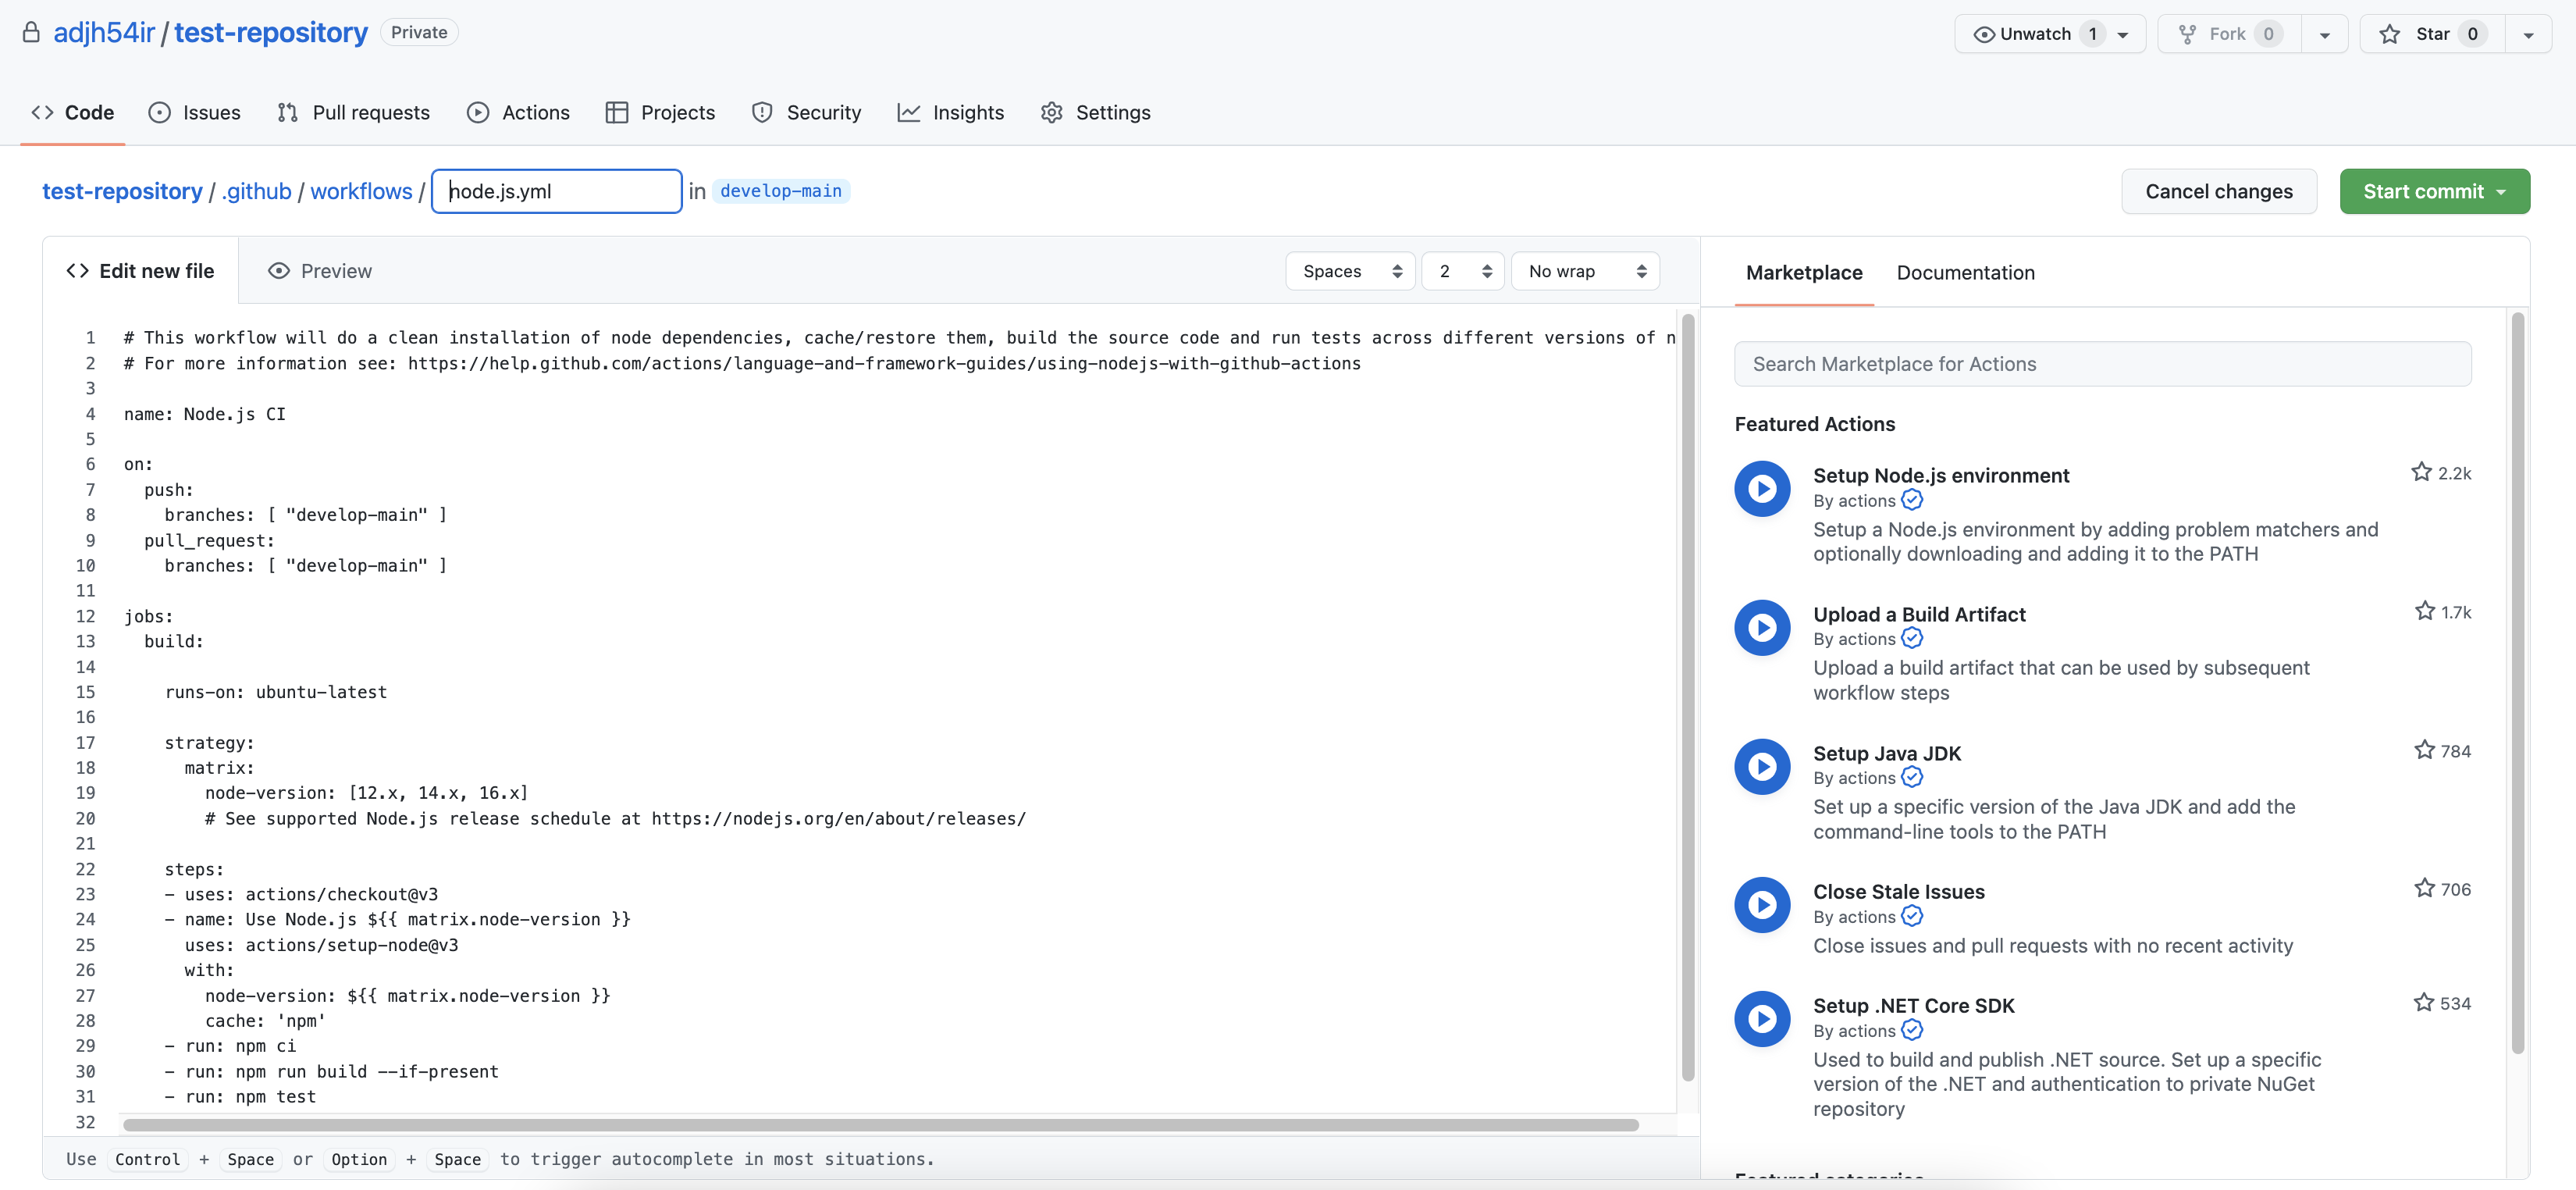Click the Setup Java JDK action icon
The image size is (2576, 1190).
[x=1762, y=766]
